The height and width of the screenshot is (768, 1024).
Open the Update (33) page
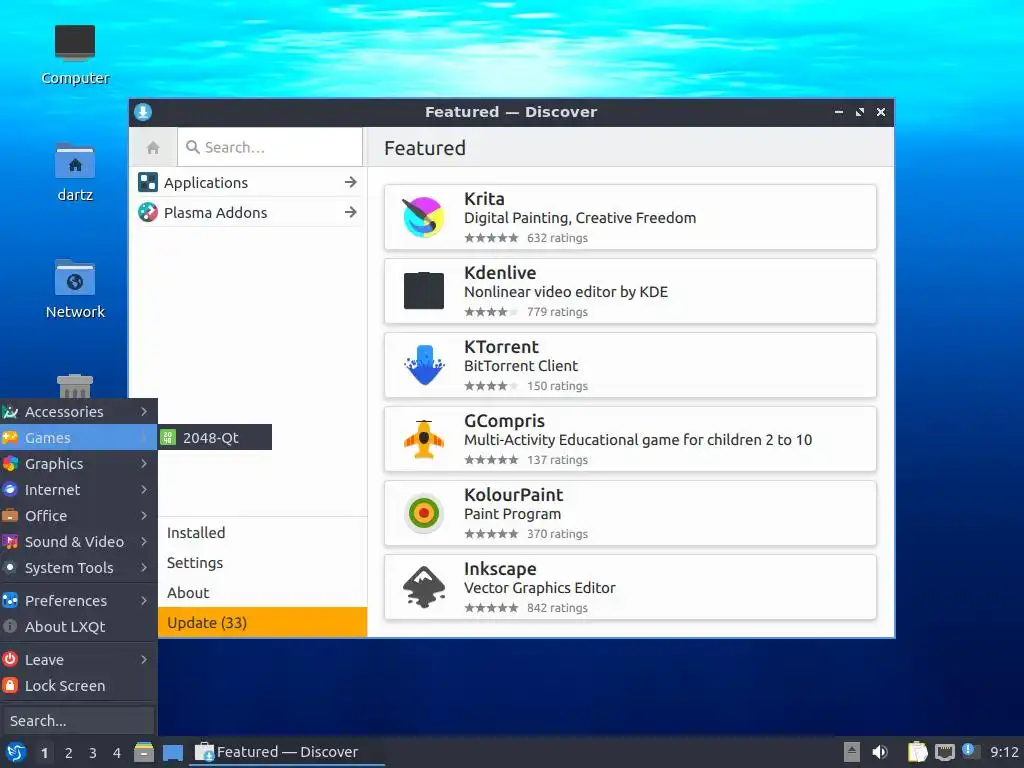point(262,622)
